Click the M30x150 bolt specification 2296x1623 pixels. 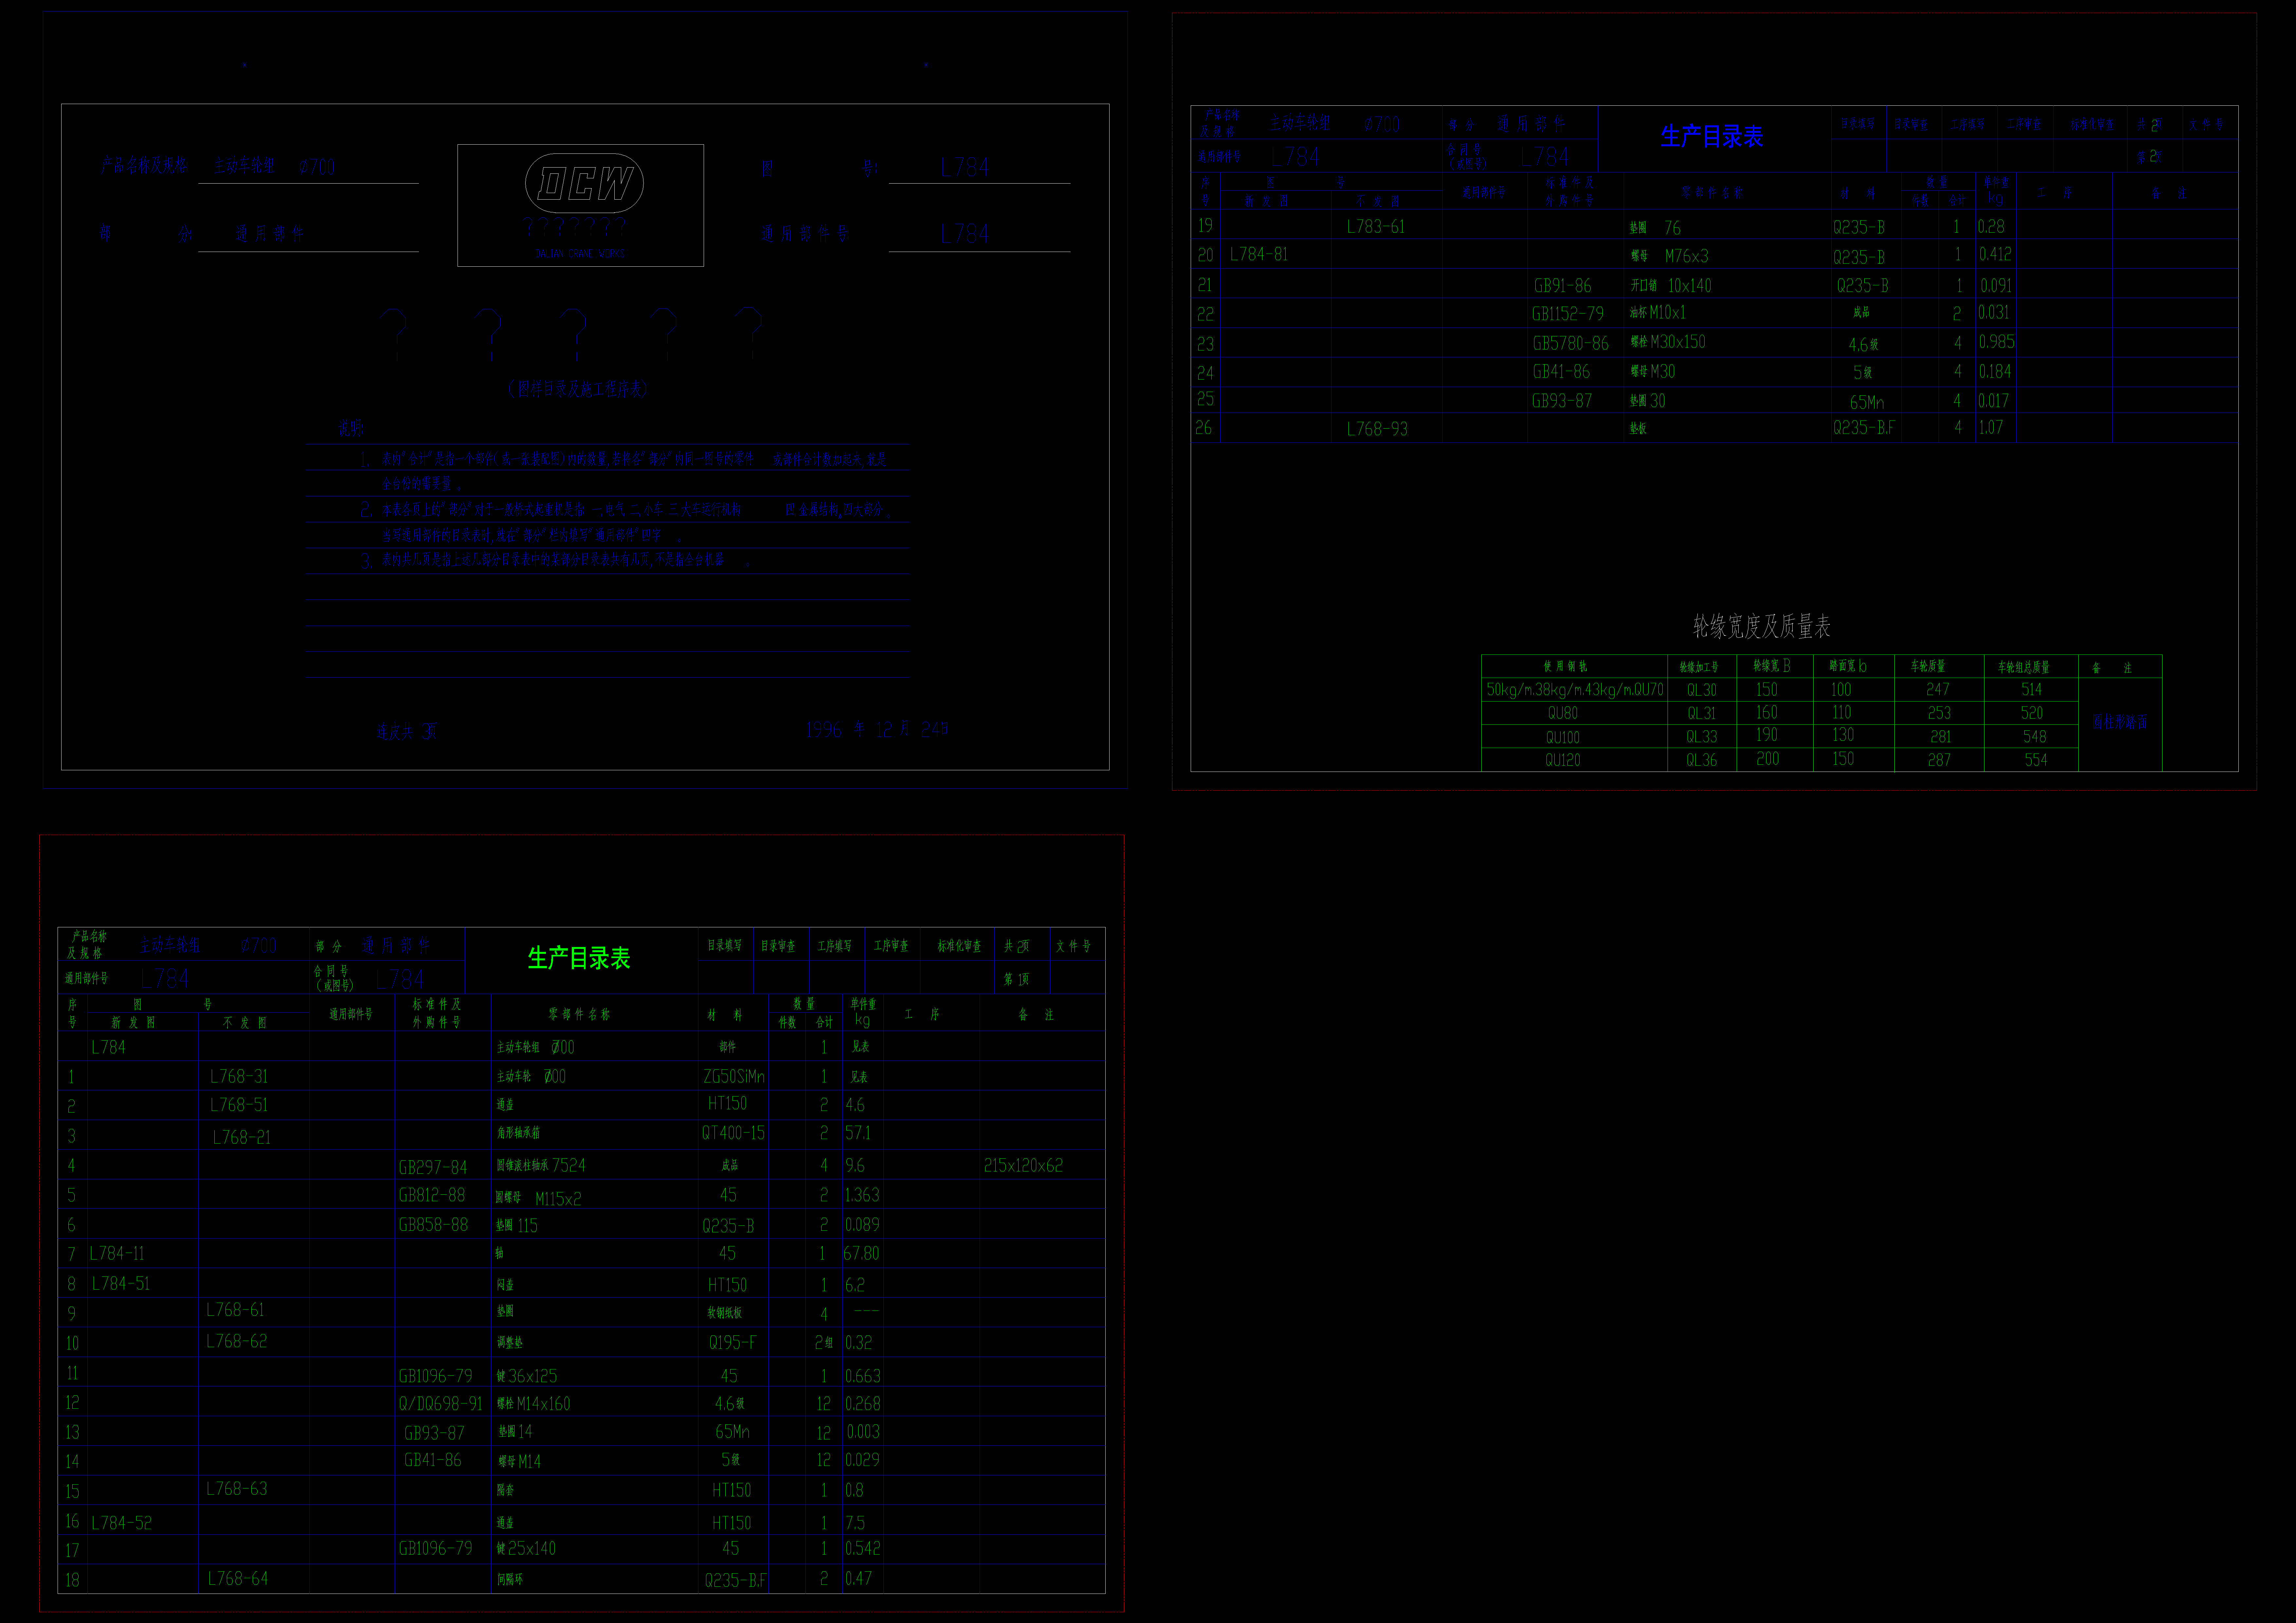1678,342
